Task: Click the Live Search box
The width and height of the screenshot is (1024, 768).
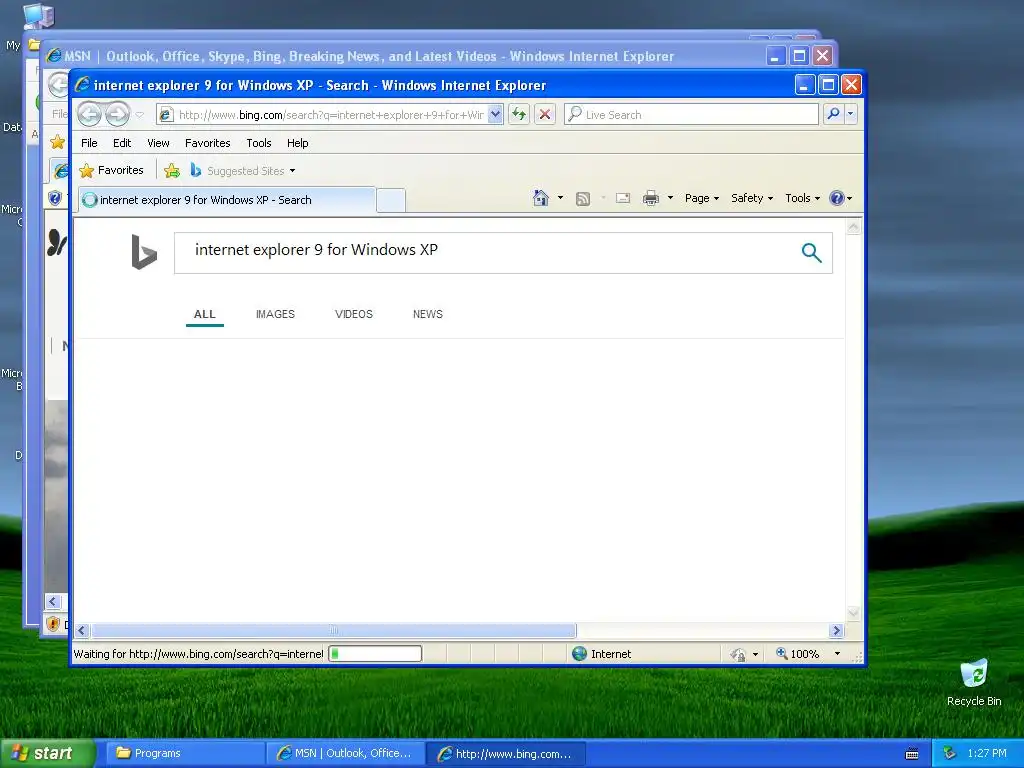Action: [x=691, y=115]
